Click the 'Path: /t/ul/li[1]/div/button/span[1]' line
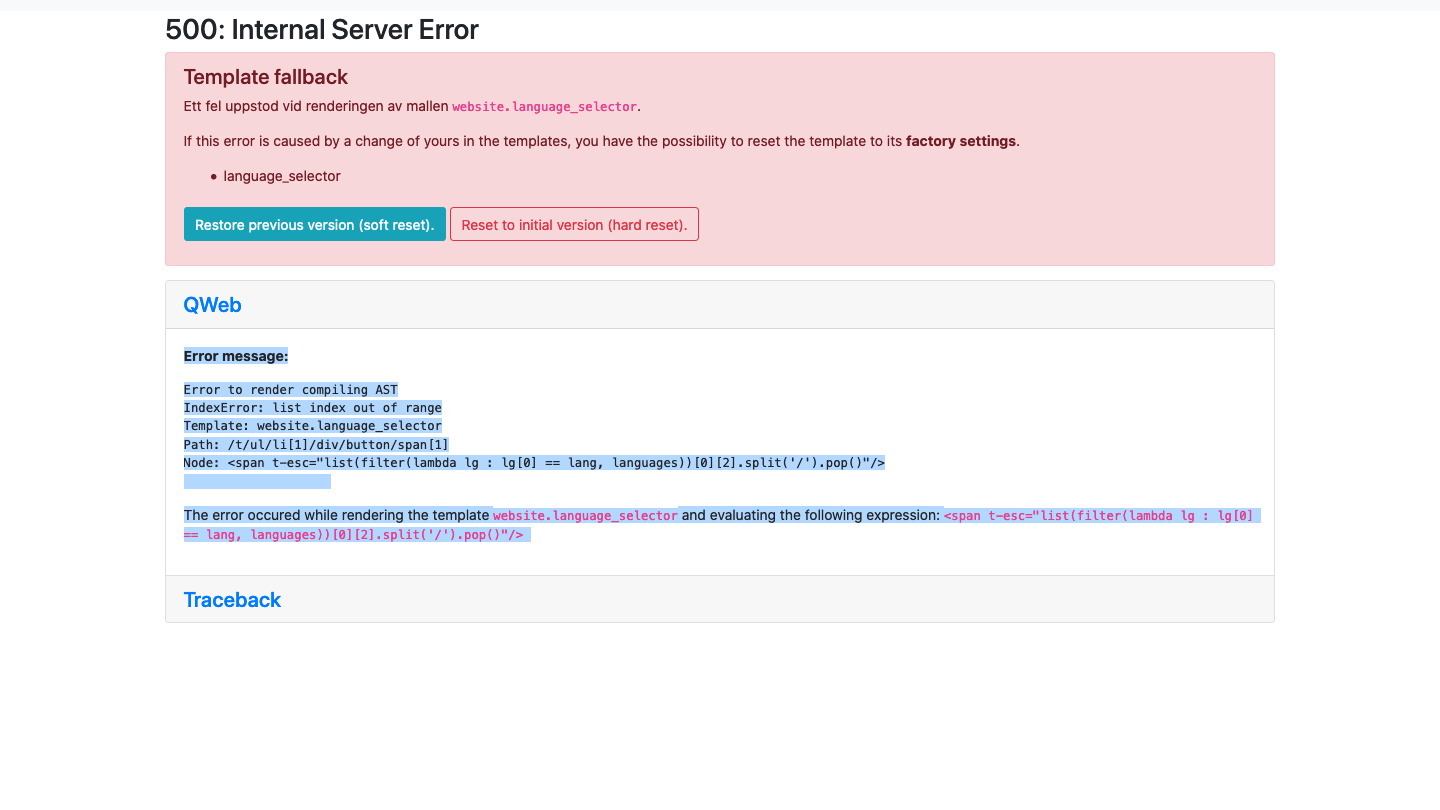Image resolution: width=1440 pixels, height=810 pixels. click(316, 444)
